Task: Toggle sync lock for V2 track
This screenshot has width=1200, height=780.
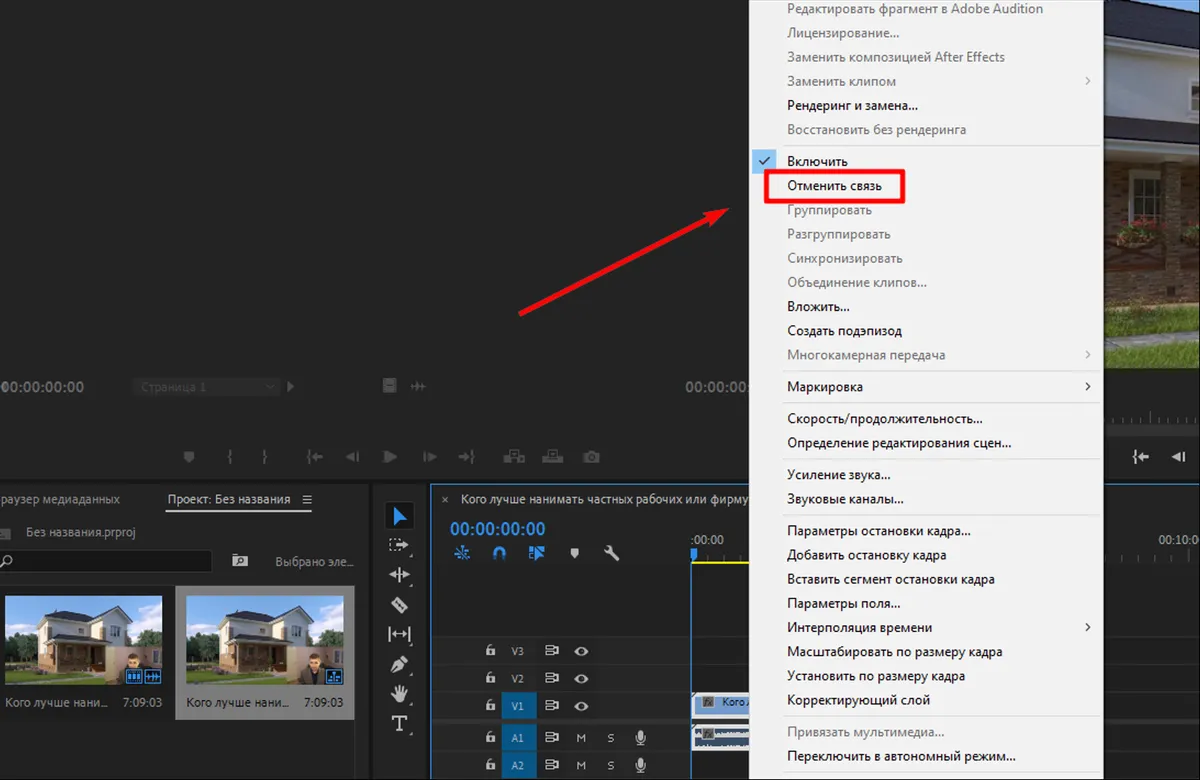Action: [551, 678]
